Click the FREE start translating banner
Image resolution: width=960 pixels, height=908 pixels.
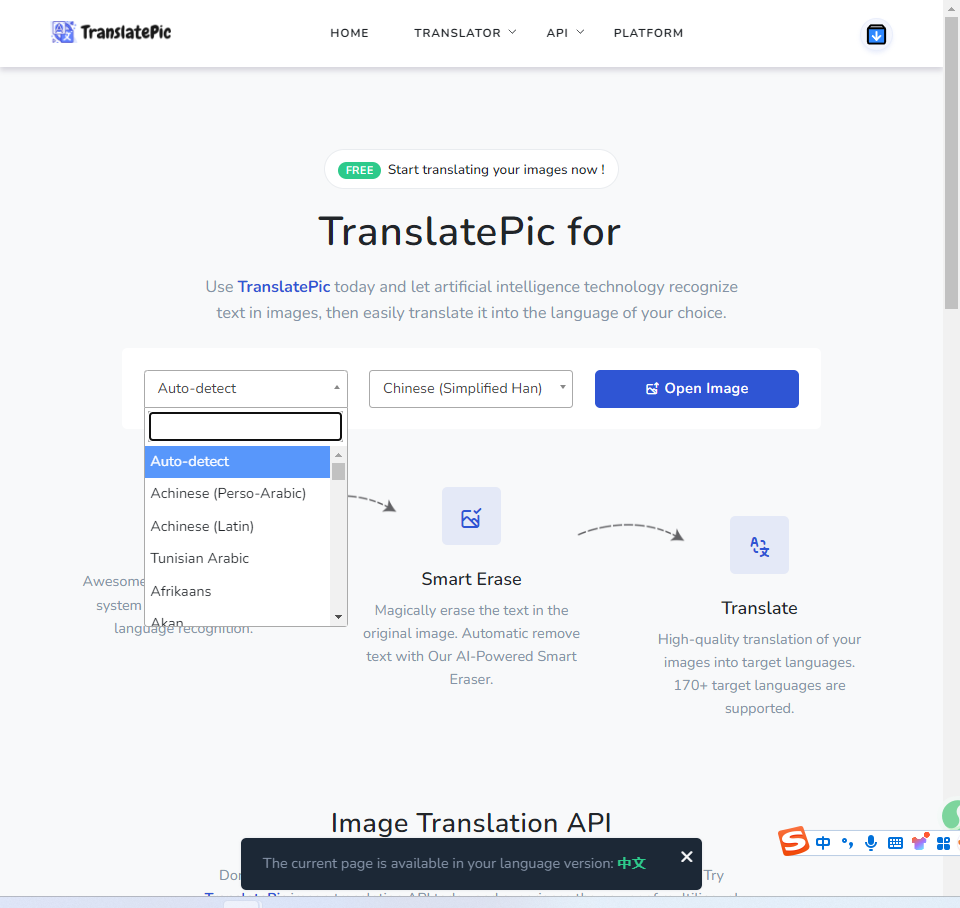pyautogui.click(x=471, y=170)
